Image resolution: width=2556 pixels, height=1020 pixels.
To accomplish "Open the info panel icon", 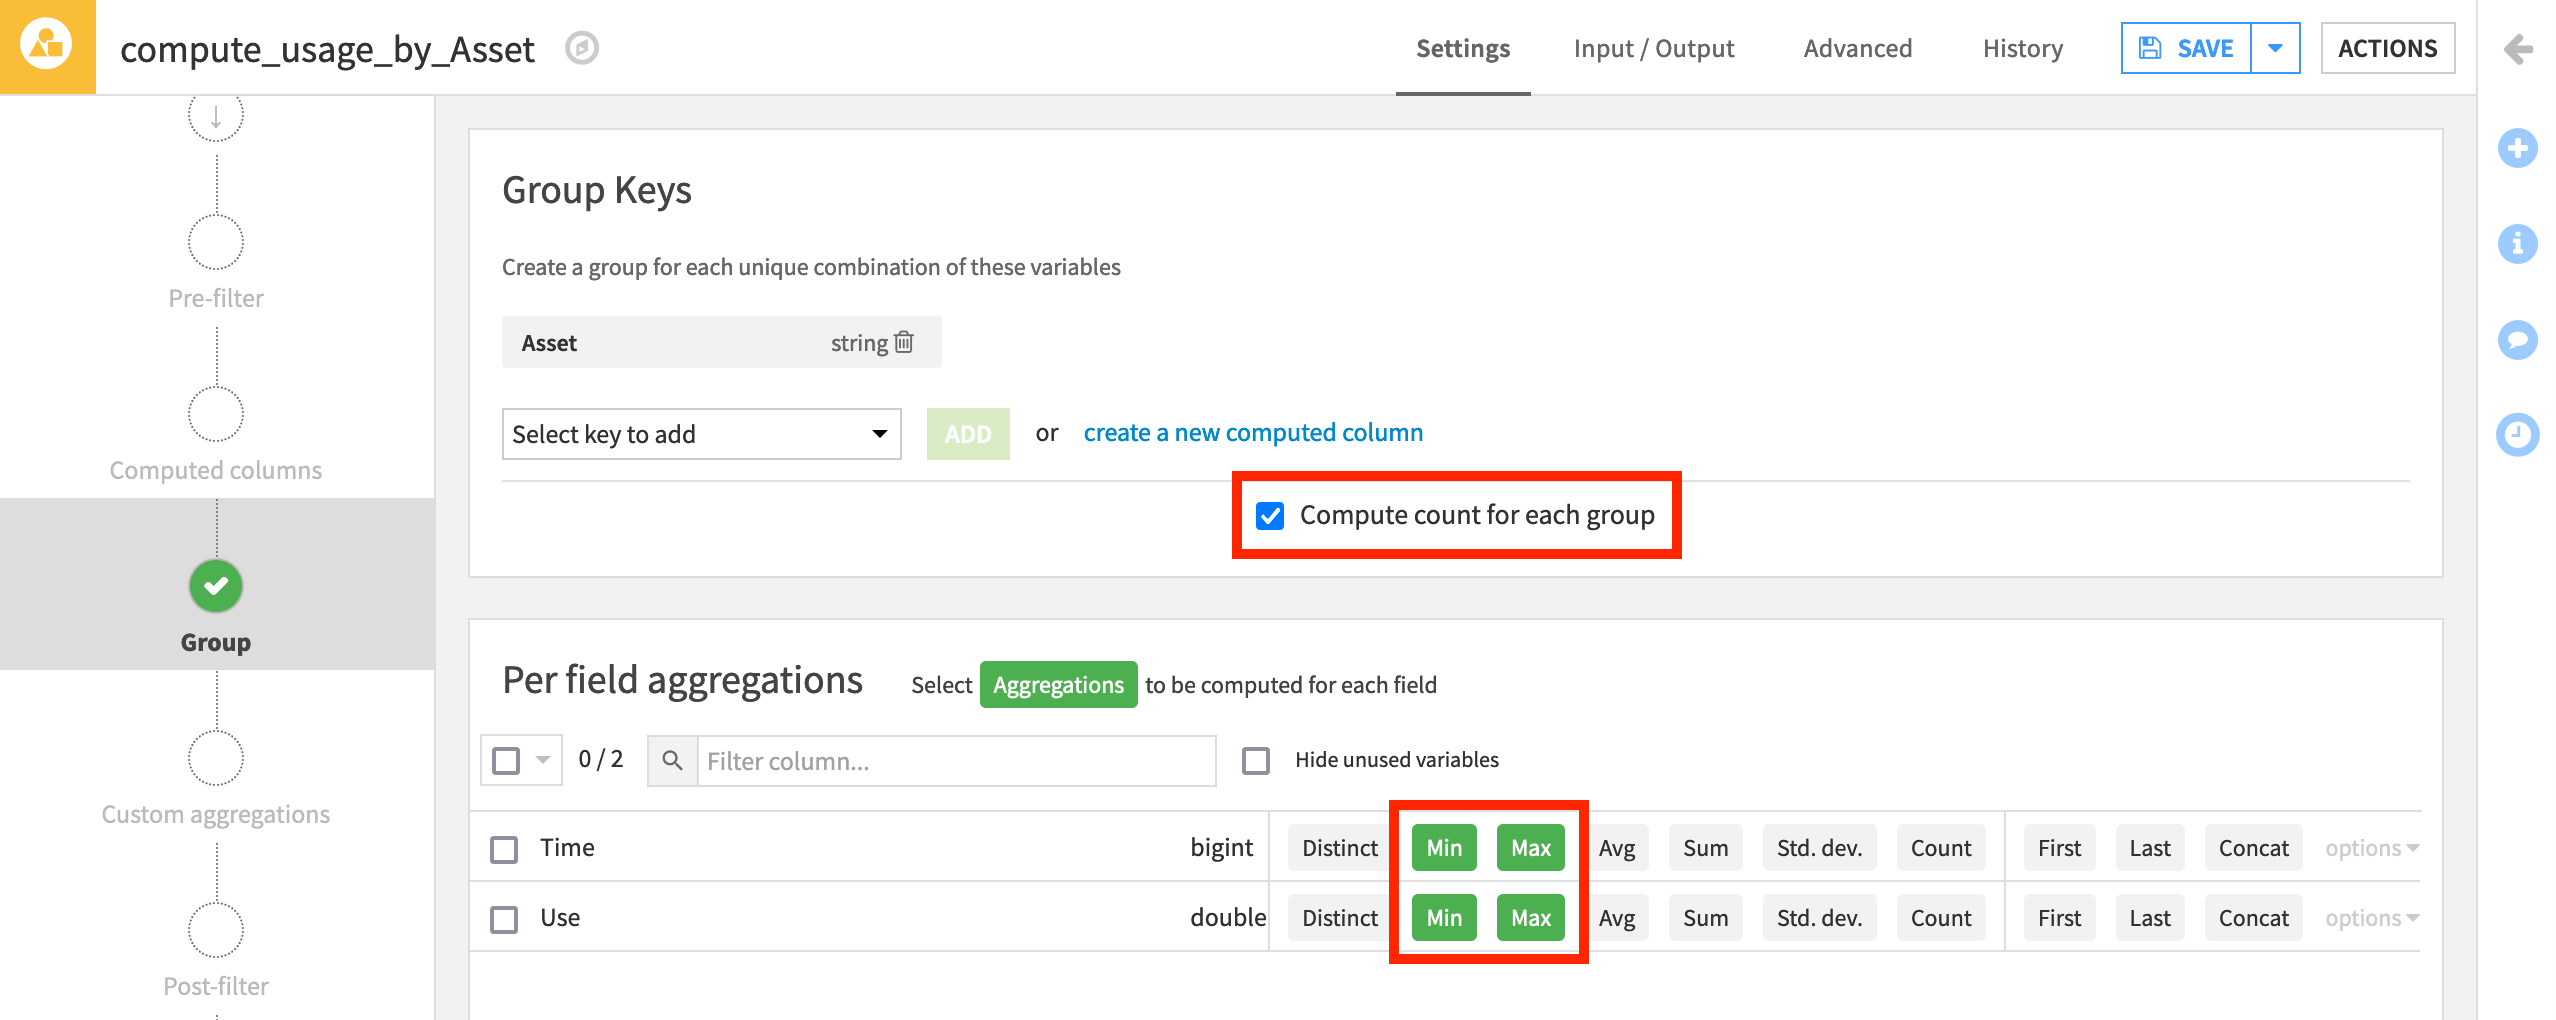I will coord(2517,244).
